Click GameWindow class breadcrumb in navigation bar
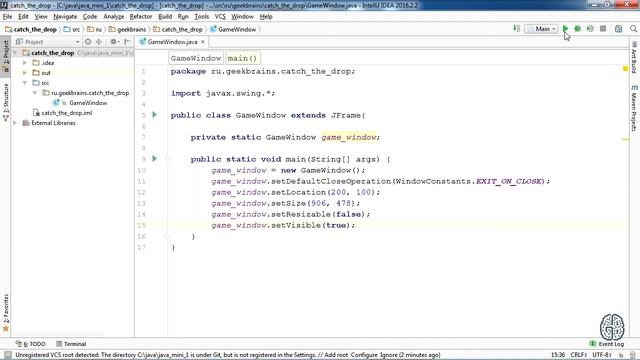This screenshot has height=360, width=640. point(233,29)
